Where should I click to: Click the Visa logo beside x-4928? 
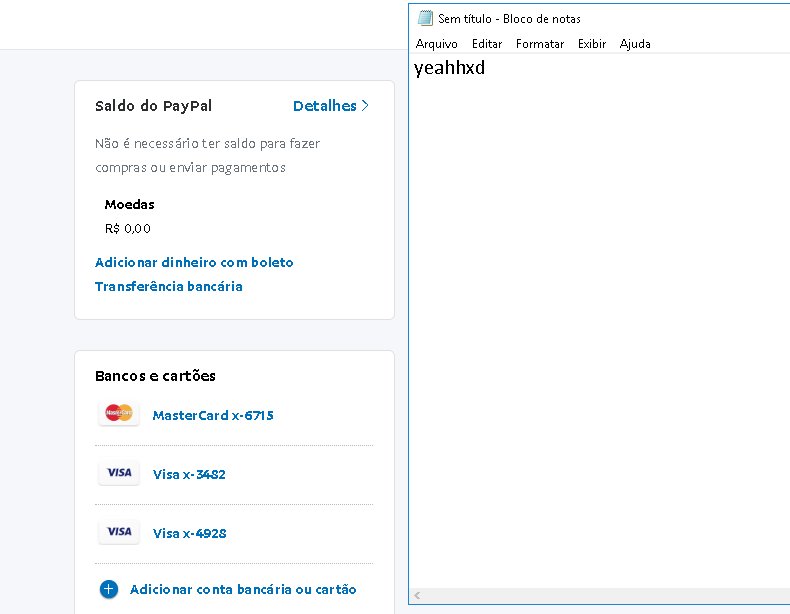click(119, 532)
